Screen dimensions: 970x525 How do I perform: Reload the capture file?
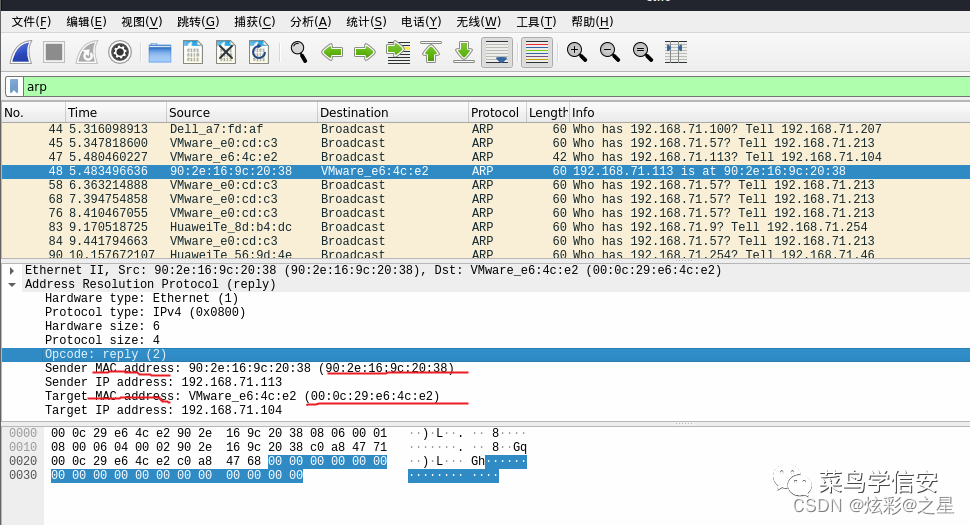pos(259,52)
